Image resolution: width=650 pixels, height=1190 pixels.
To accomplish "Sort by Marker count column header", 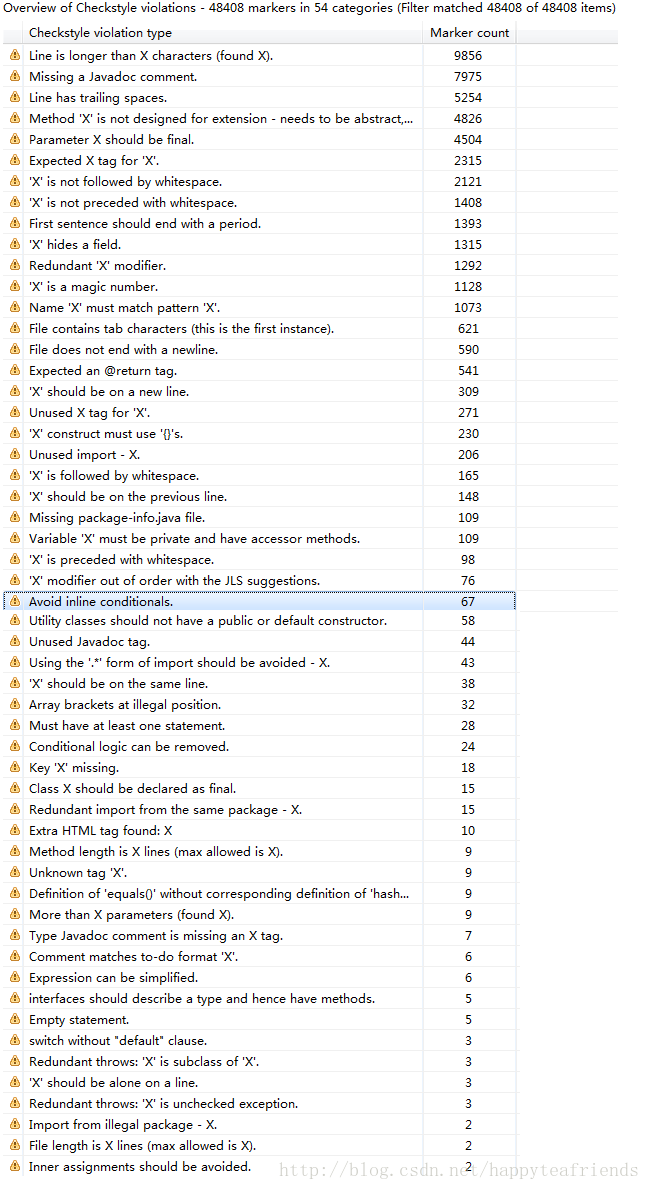I will (469, 33).
